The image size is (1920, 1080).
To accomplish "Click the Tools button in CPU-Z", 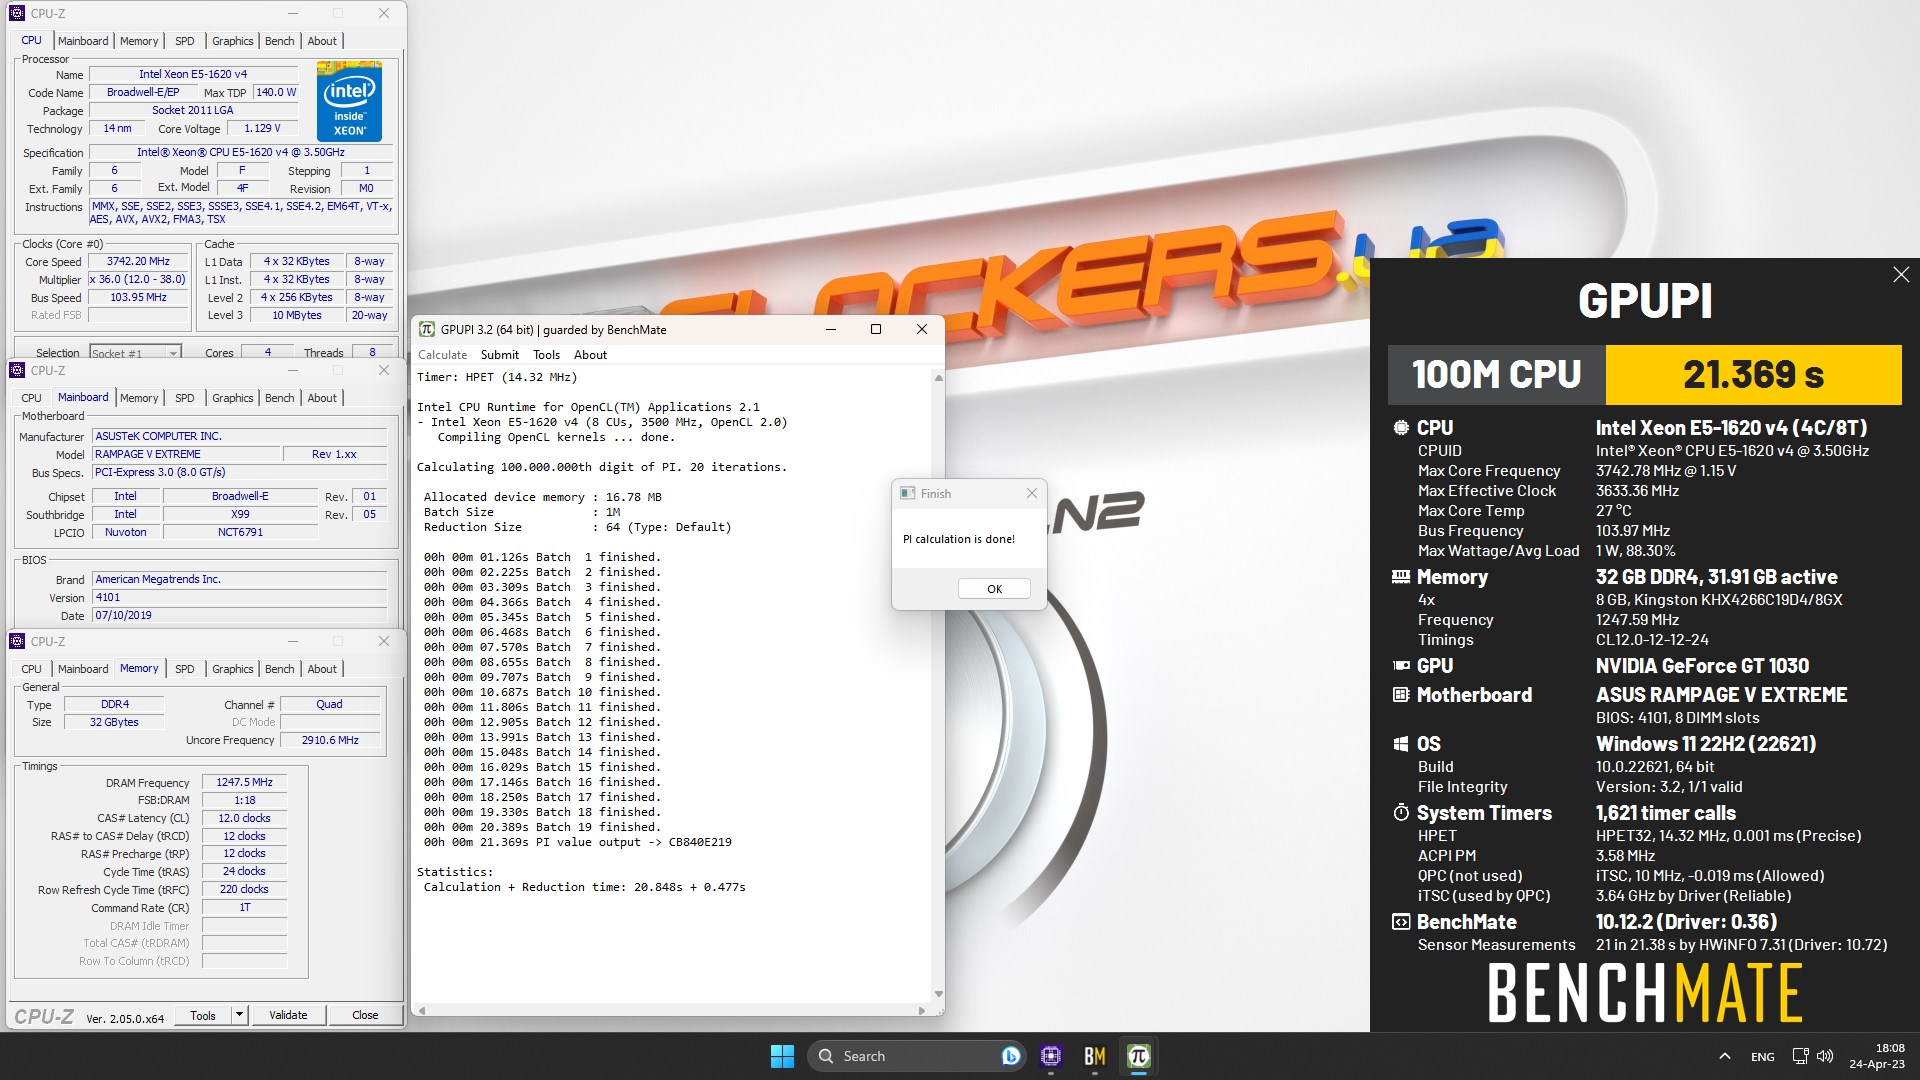I will [203, 1015].
